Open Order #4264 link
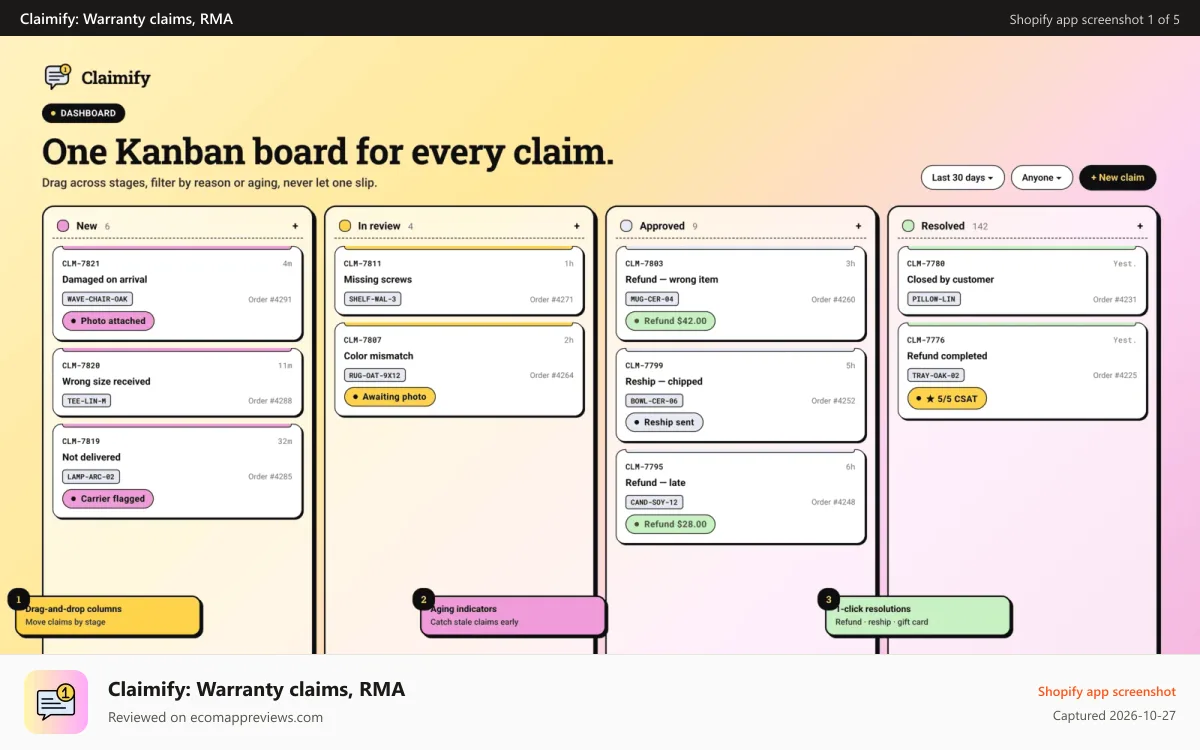 point(552,376)
